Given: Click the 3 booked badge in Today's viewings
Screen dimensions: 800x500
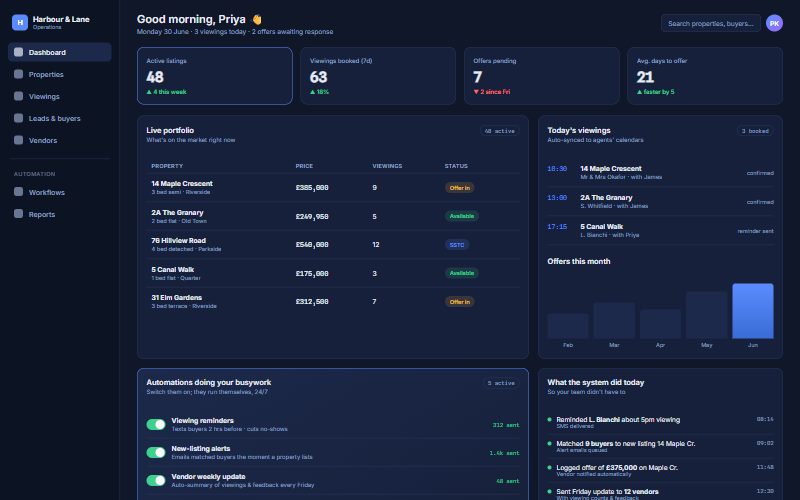Looking at the screenshot, I should coord(755,131).
